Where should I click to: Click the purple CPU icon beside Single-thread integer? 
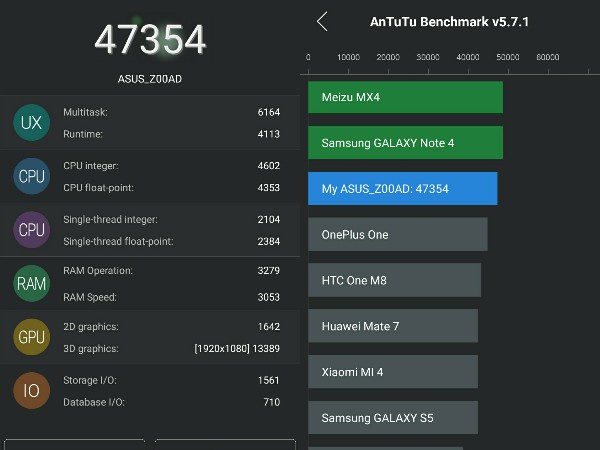[31, 230]
